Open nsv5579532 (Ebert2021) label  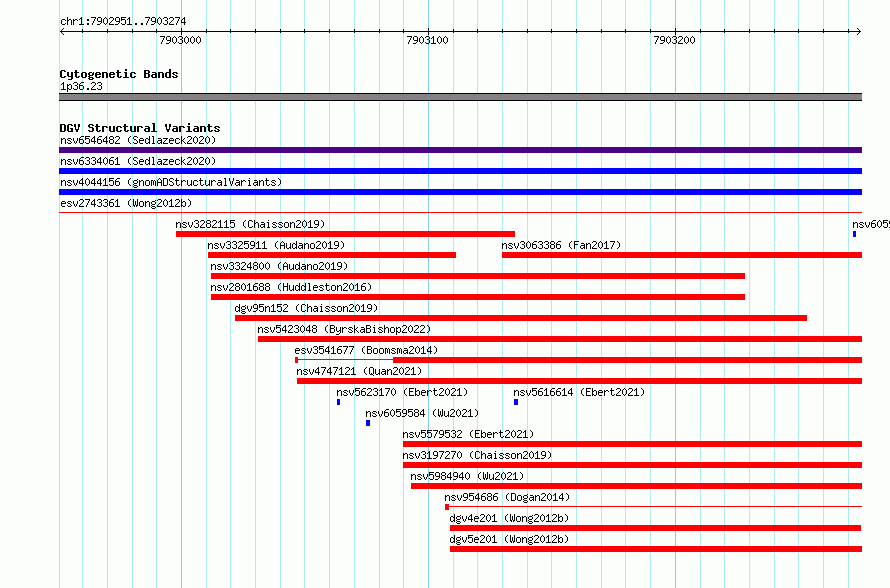pos(468,434)
